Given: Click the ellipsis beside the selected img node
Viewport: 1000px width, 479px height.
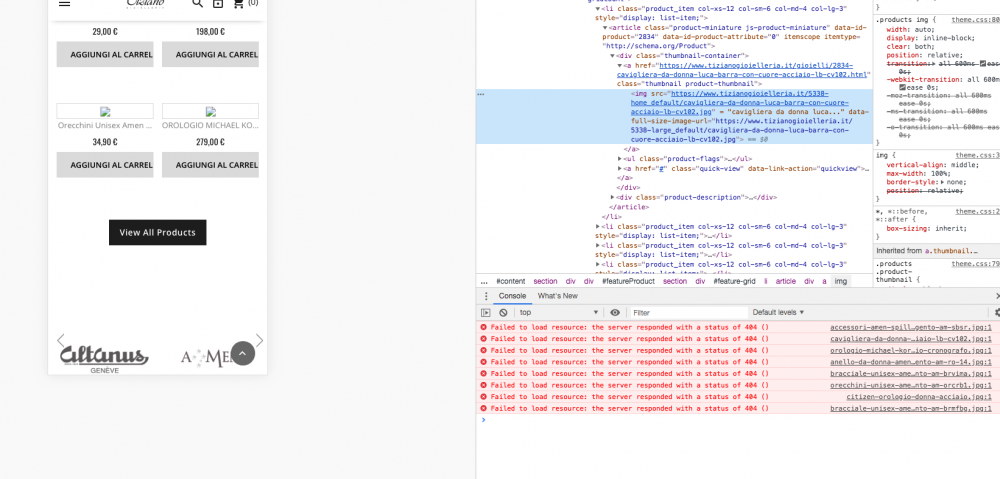Looking at the screenshot, I should [x=481, y=94].
